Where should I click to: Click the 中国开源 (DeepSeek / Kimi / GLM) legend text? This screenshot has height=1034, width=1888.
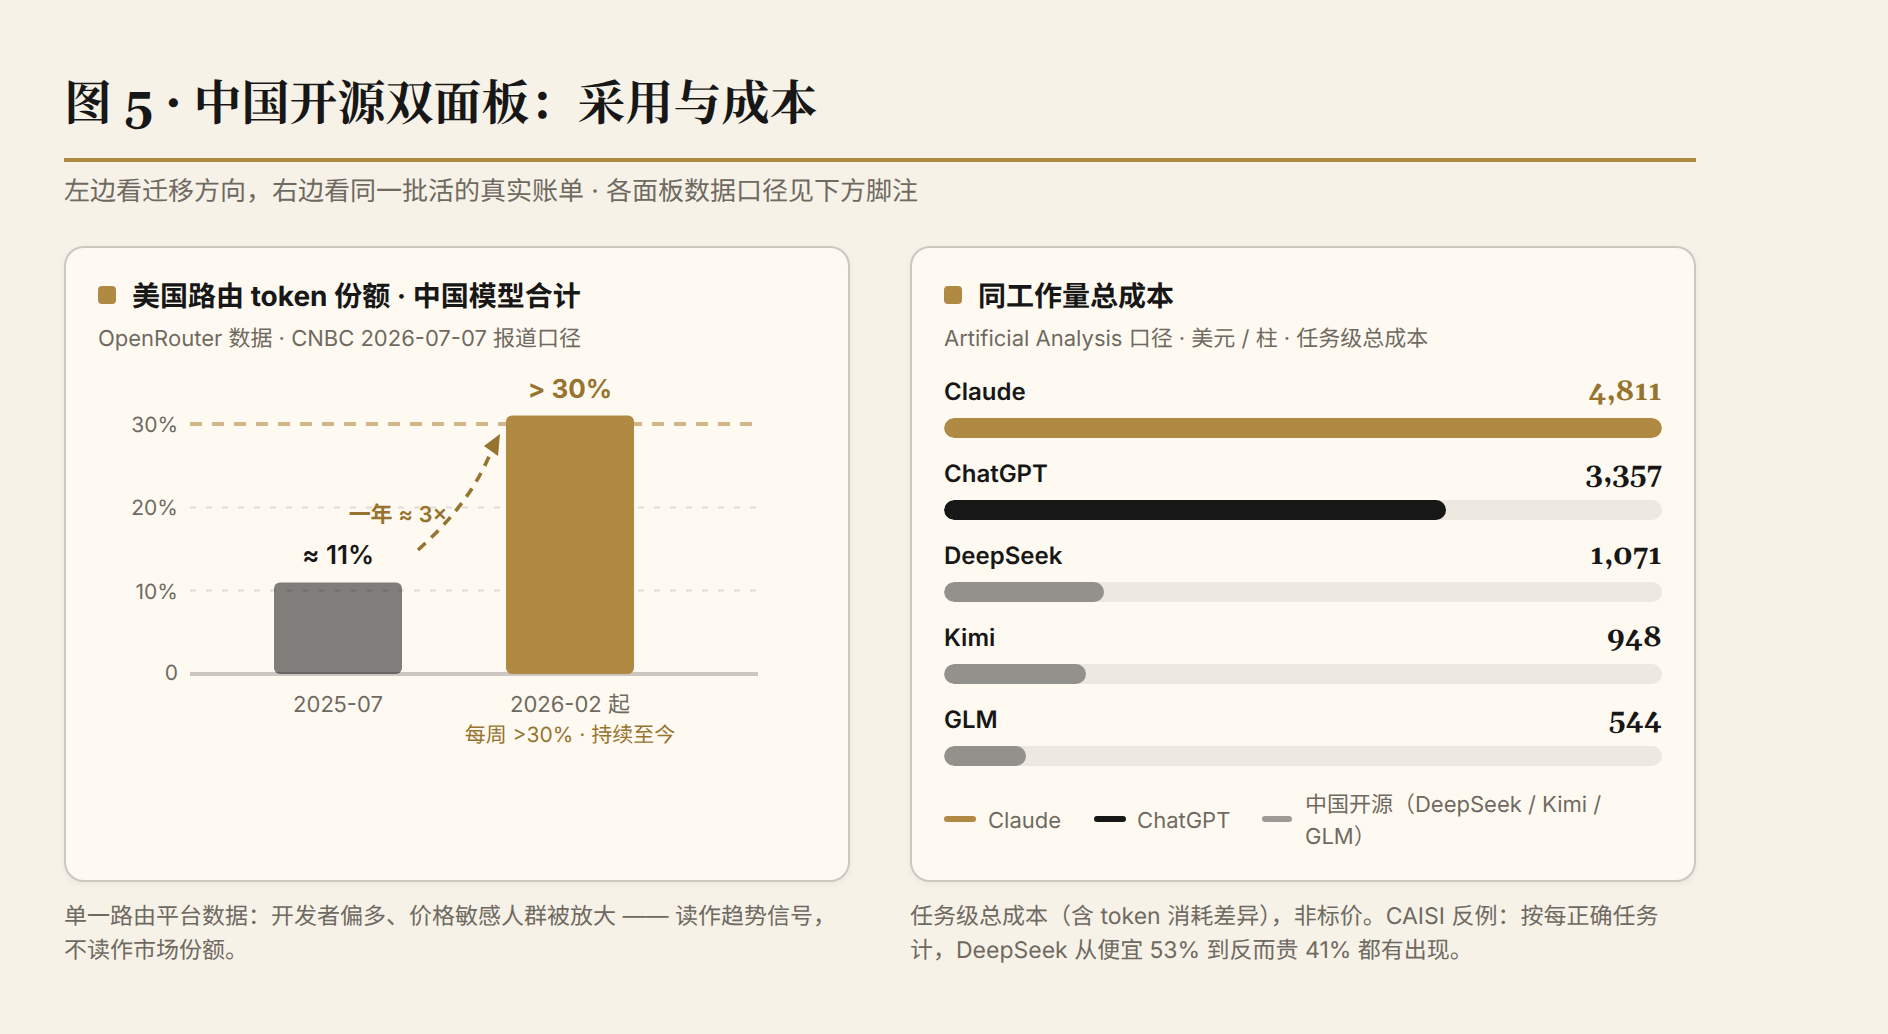tap(1453, 820)
